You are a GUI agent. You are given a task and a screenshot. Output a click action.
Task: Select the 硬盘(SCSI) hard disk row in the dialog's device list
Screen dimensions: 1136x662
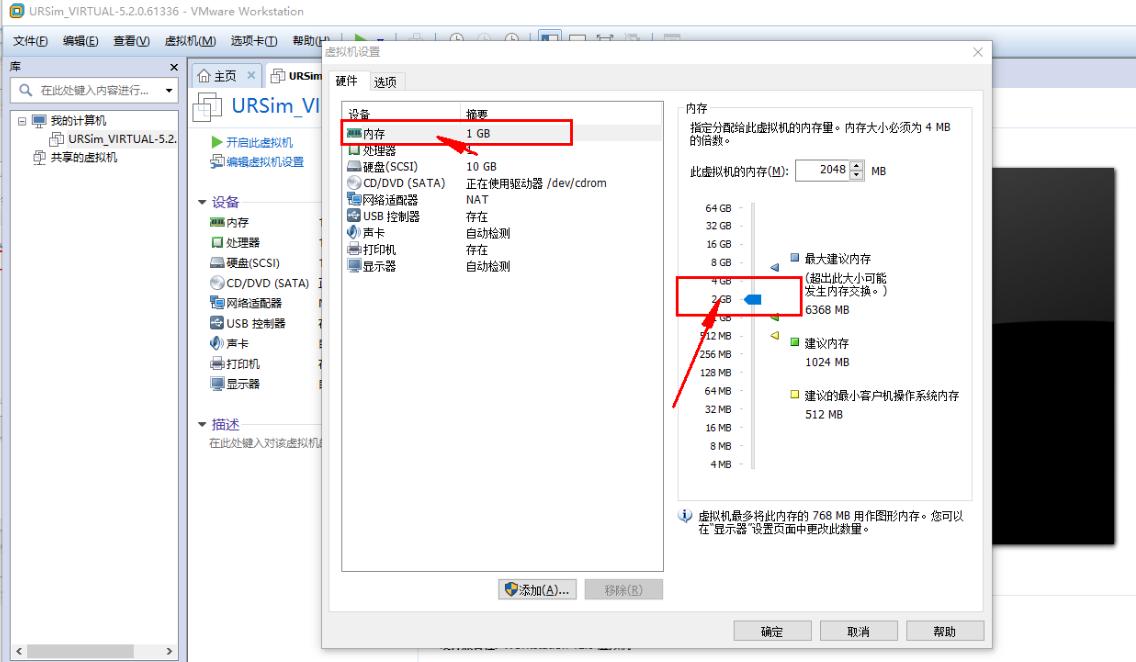501,167
